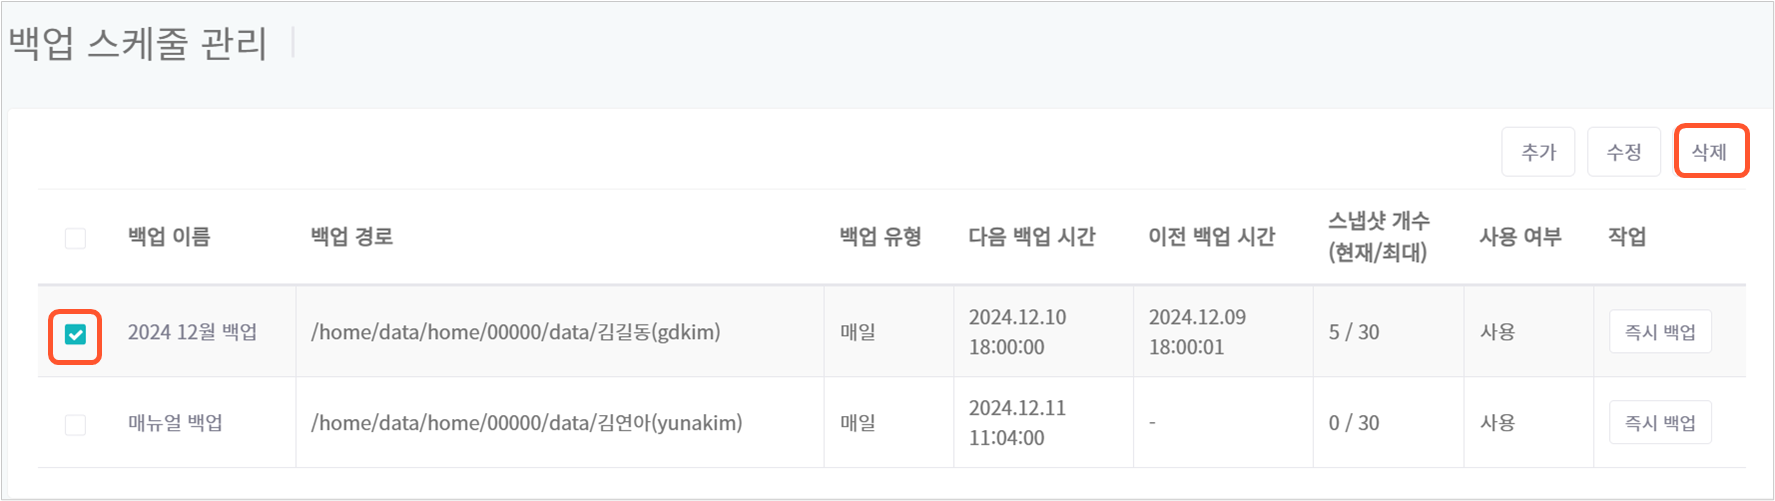Select the 다음 백업 시간 column header
Screen dimensions: 1775x501
point(1032,237)
